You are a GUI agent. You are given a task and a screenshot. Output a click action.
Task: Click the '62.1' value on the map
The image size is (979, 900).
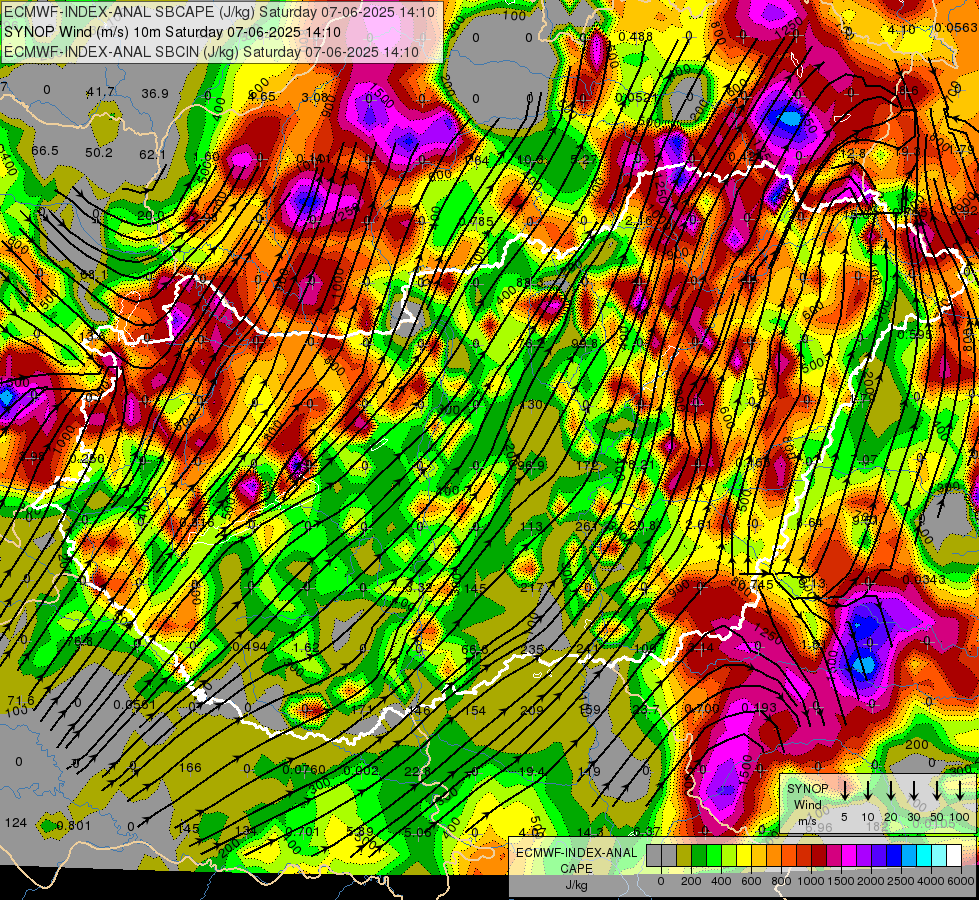152,154
